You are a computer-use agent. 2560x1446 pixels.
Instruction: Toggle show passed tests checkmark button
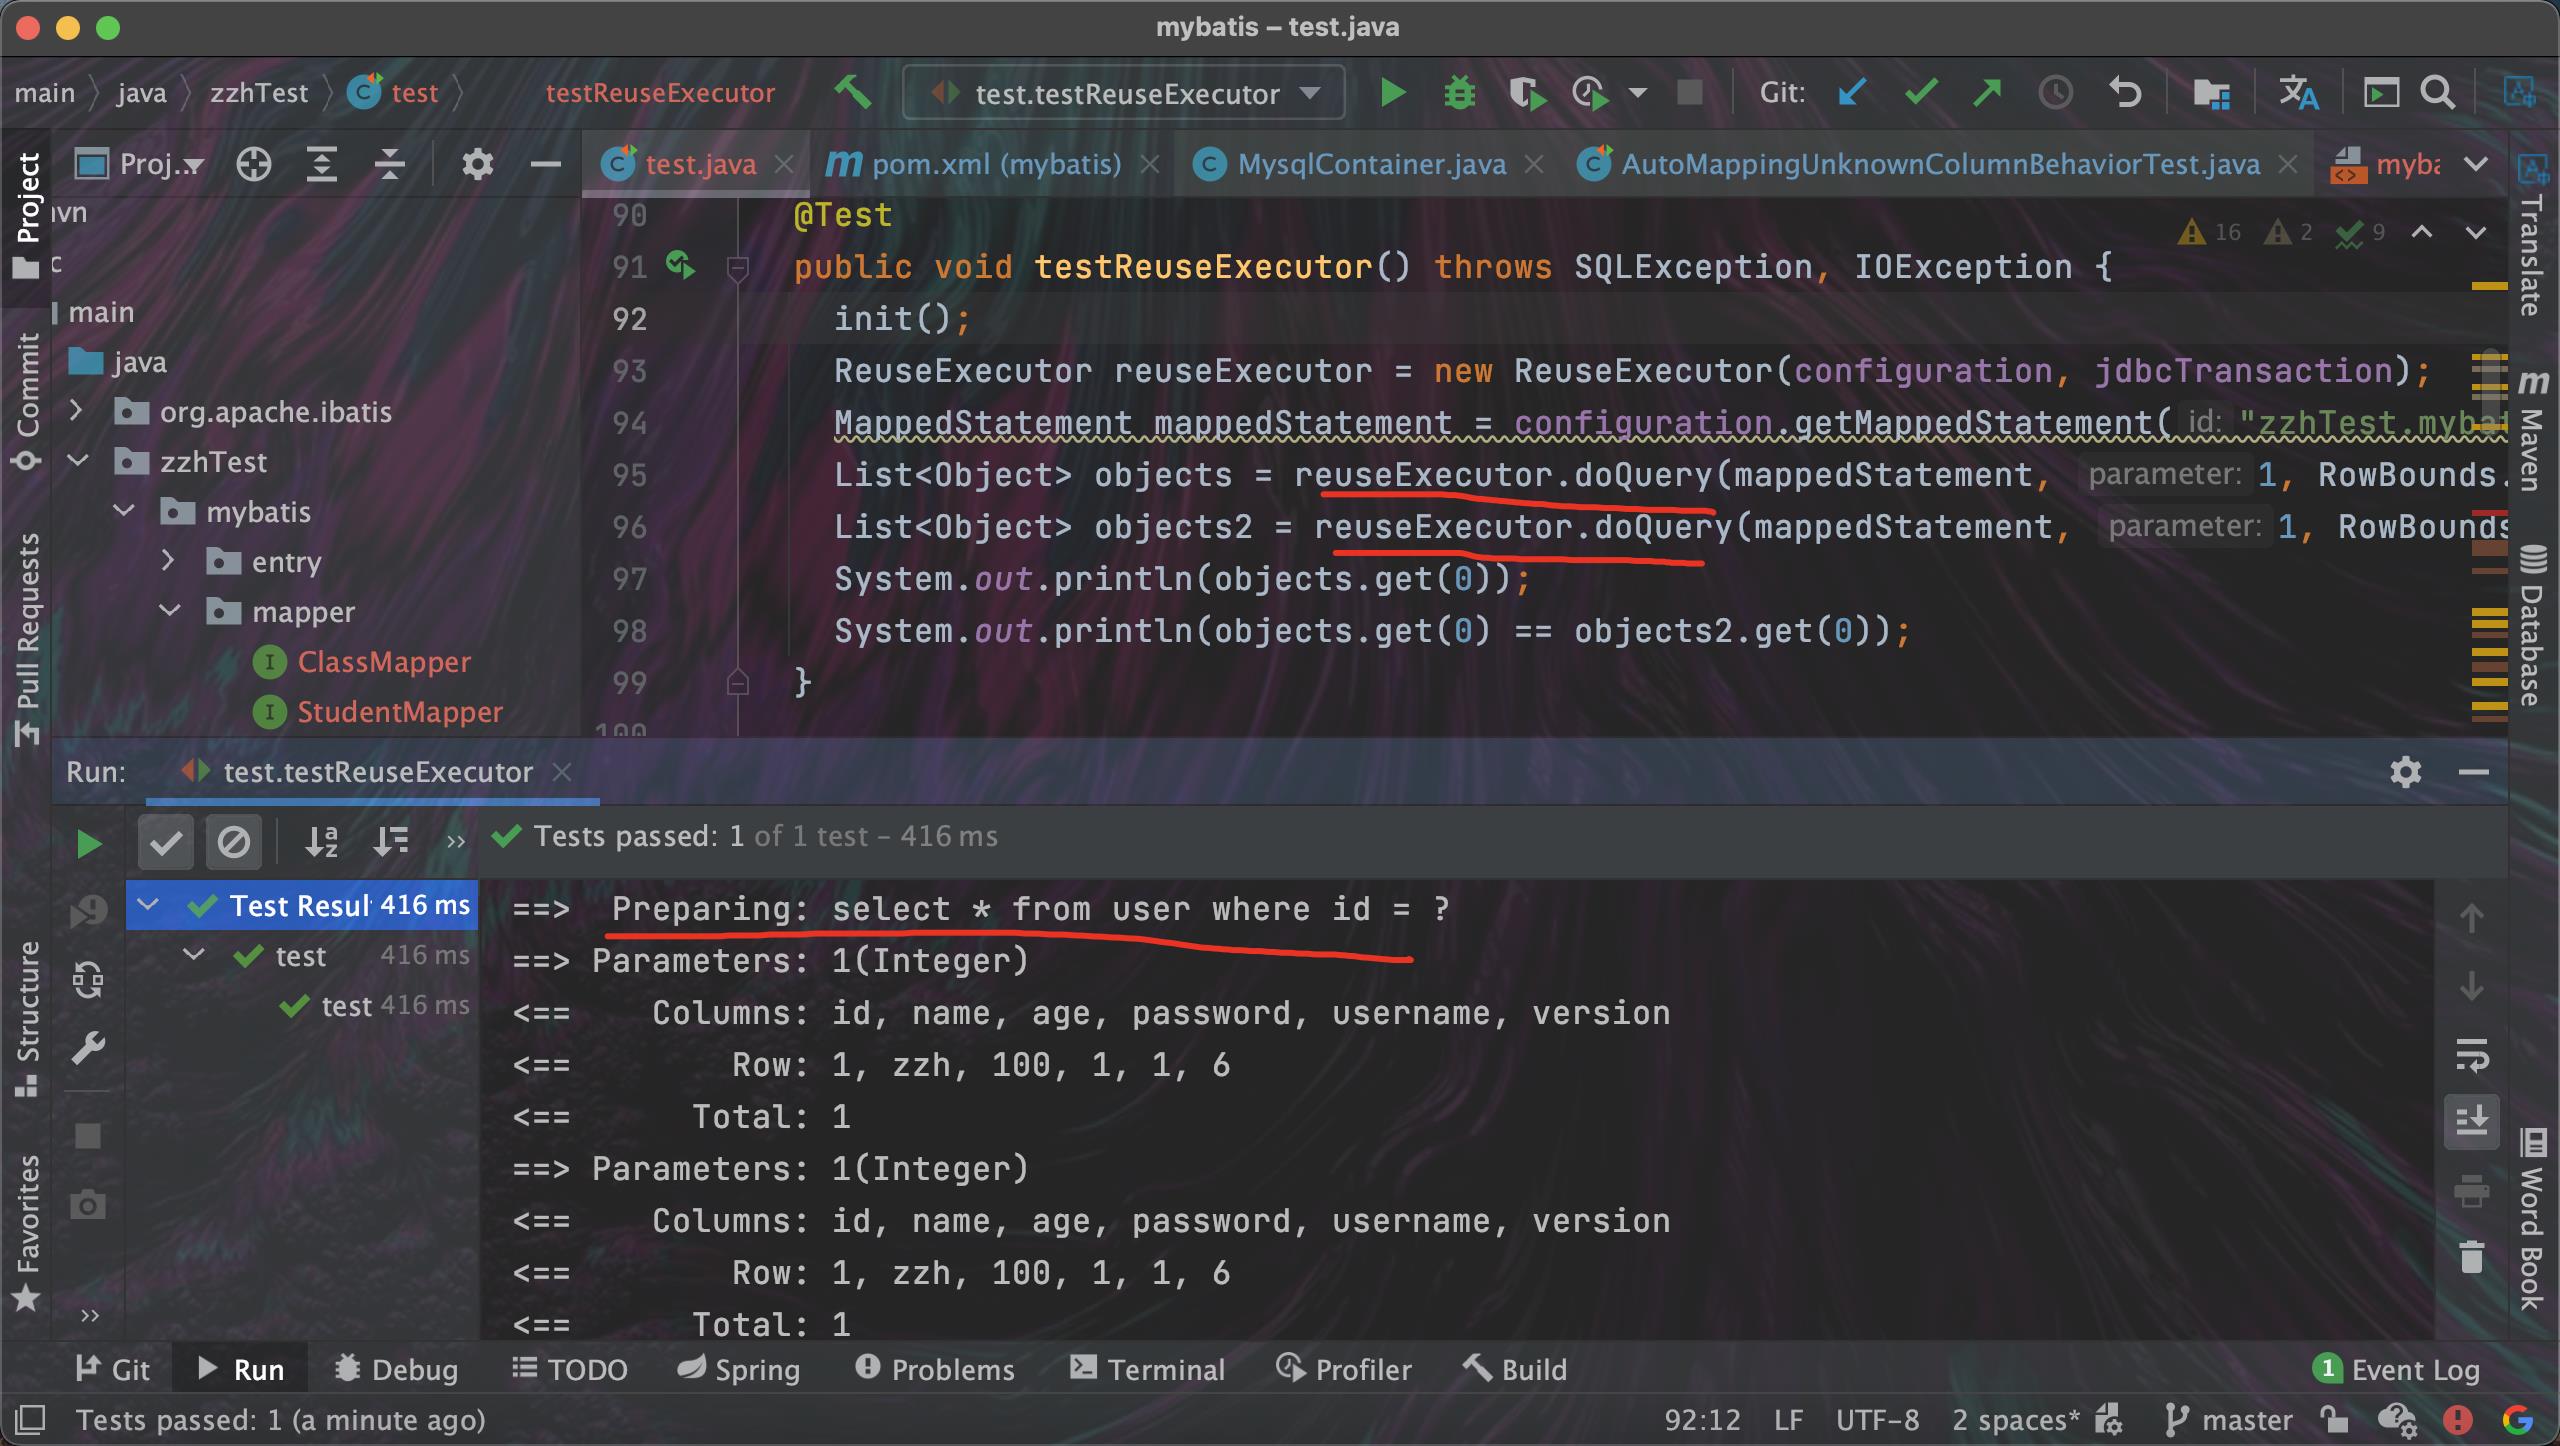coord(166,842)
